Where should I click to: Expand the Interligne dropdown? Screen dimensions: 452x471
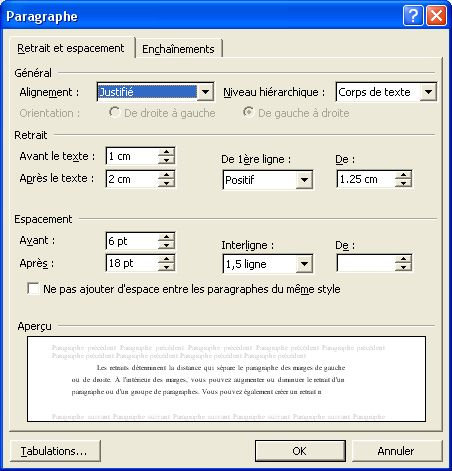click(304, 264)
